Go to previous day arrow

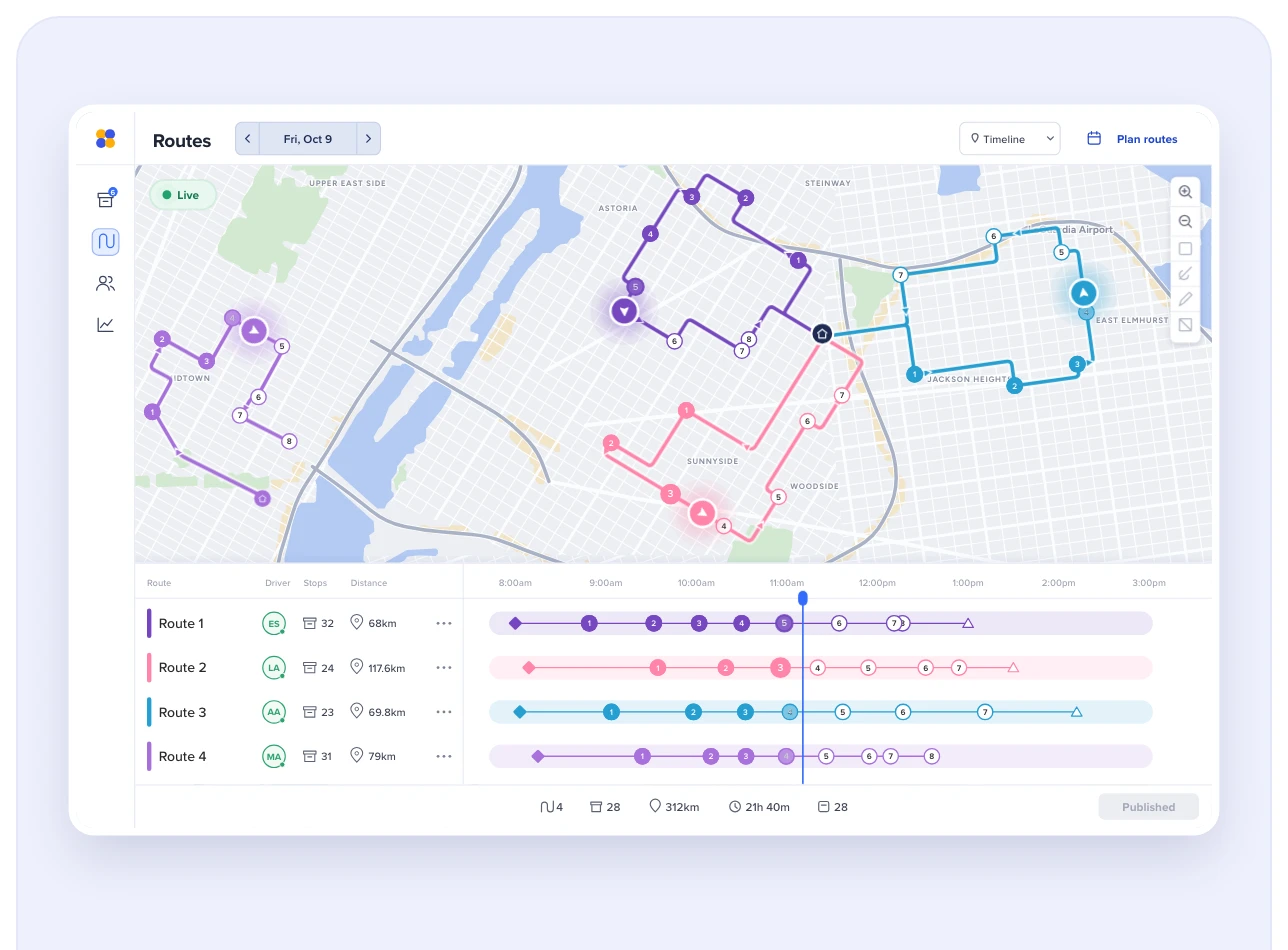point(247,139)
